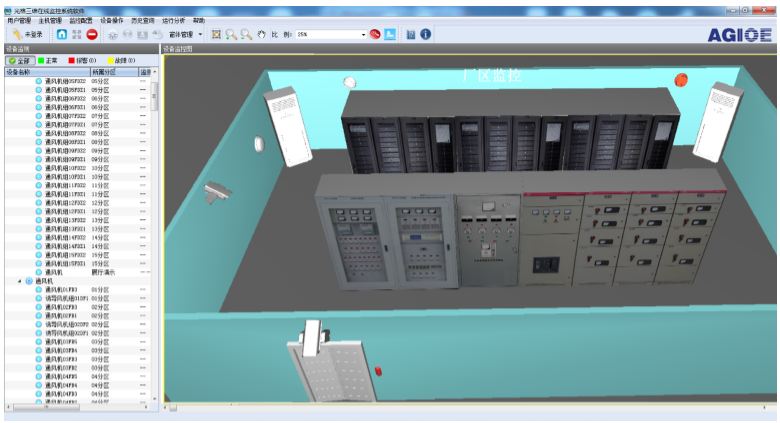Click the blue home view icon

click(x=62, y=34)
